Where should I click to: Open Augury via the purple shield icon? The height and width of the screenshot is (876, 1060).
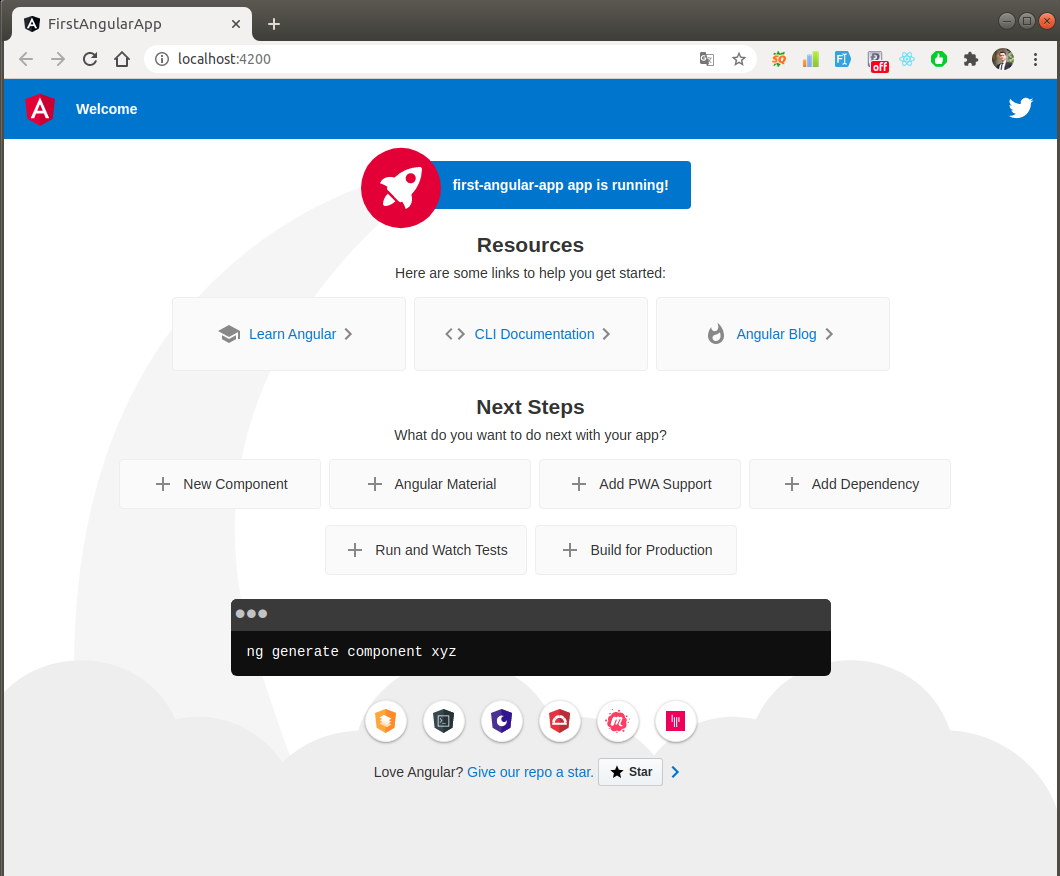(501, 721)
